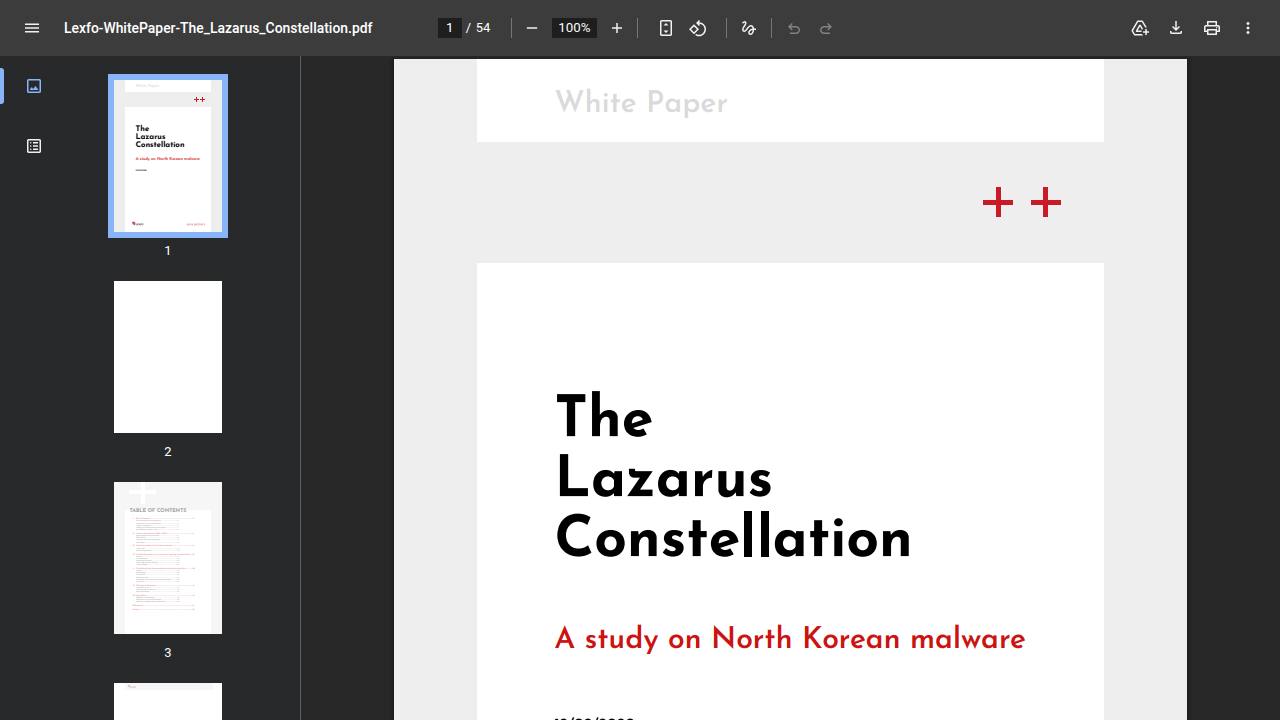The width and height of the screenshot is (1280, 720).
Task: Jump to Table of Contents page 3 thumbnail
Action: pyautogui.click(x=168, y=558)
